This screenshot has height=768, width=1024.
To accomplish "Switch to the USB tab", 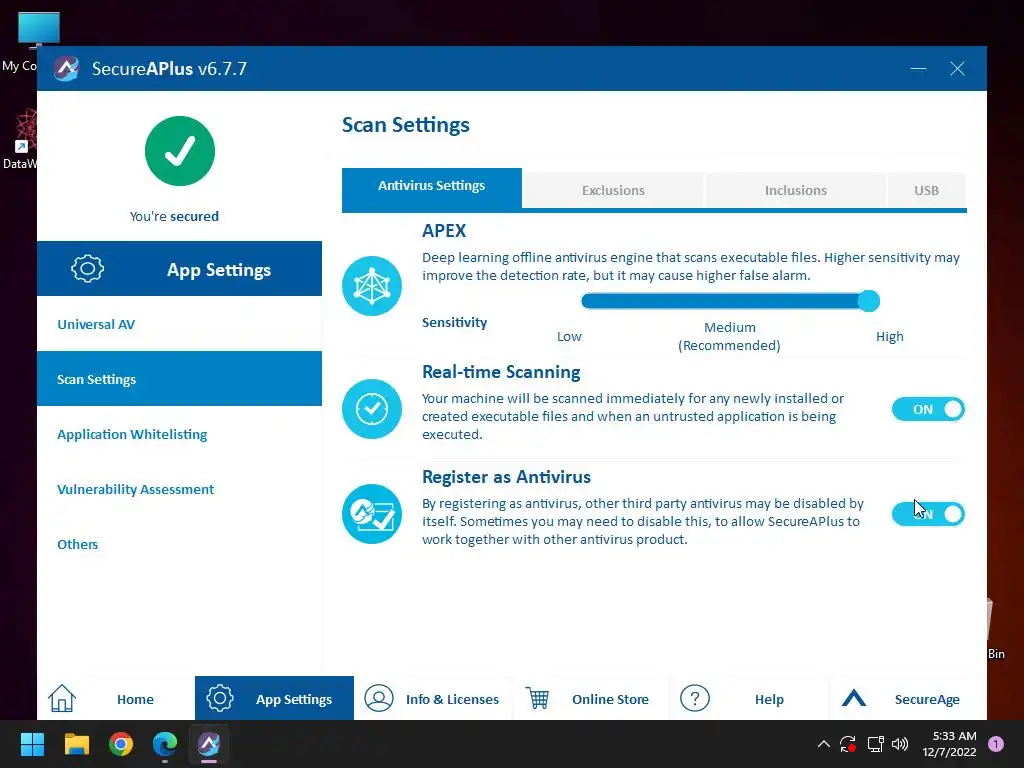I will tap(926, 190).
